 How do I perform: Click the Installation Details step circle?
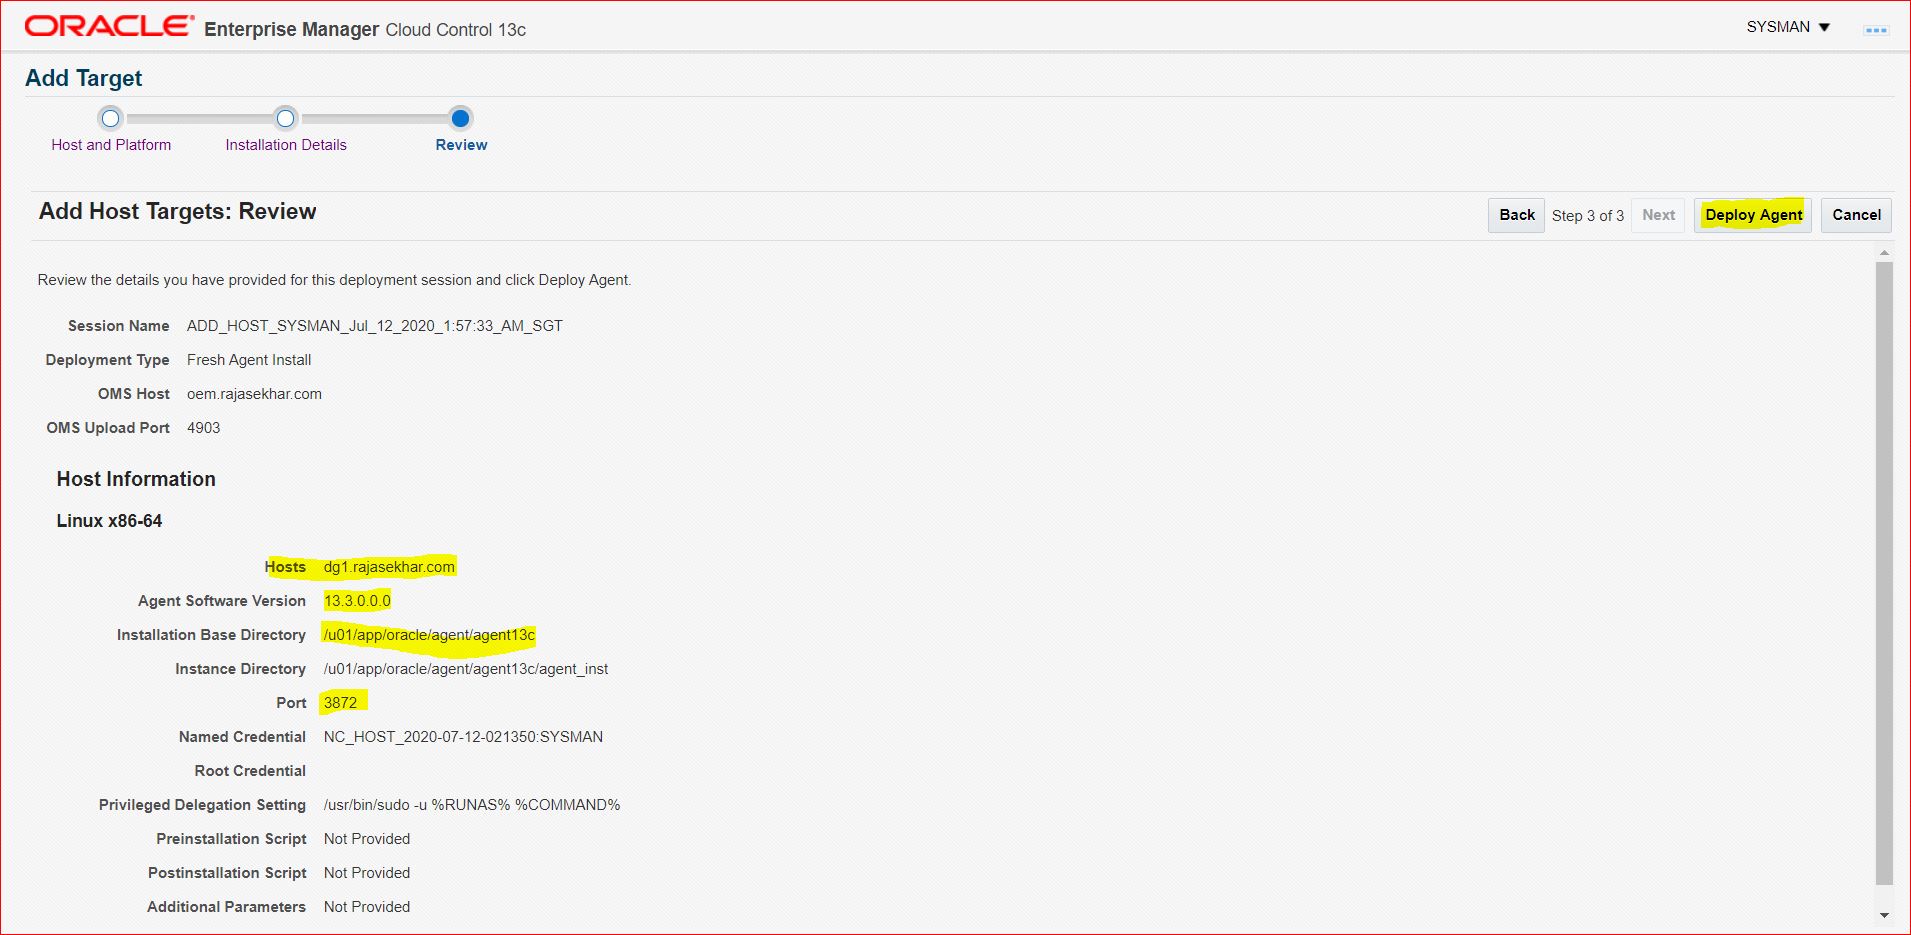tap(286, 119)
